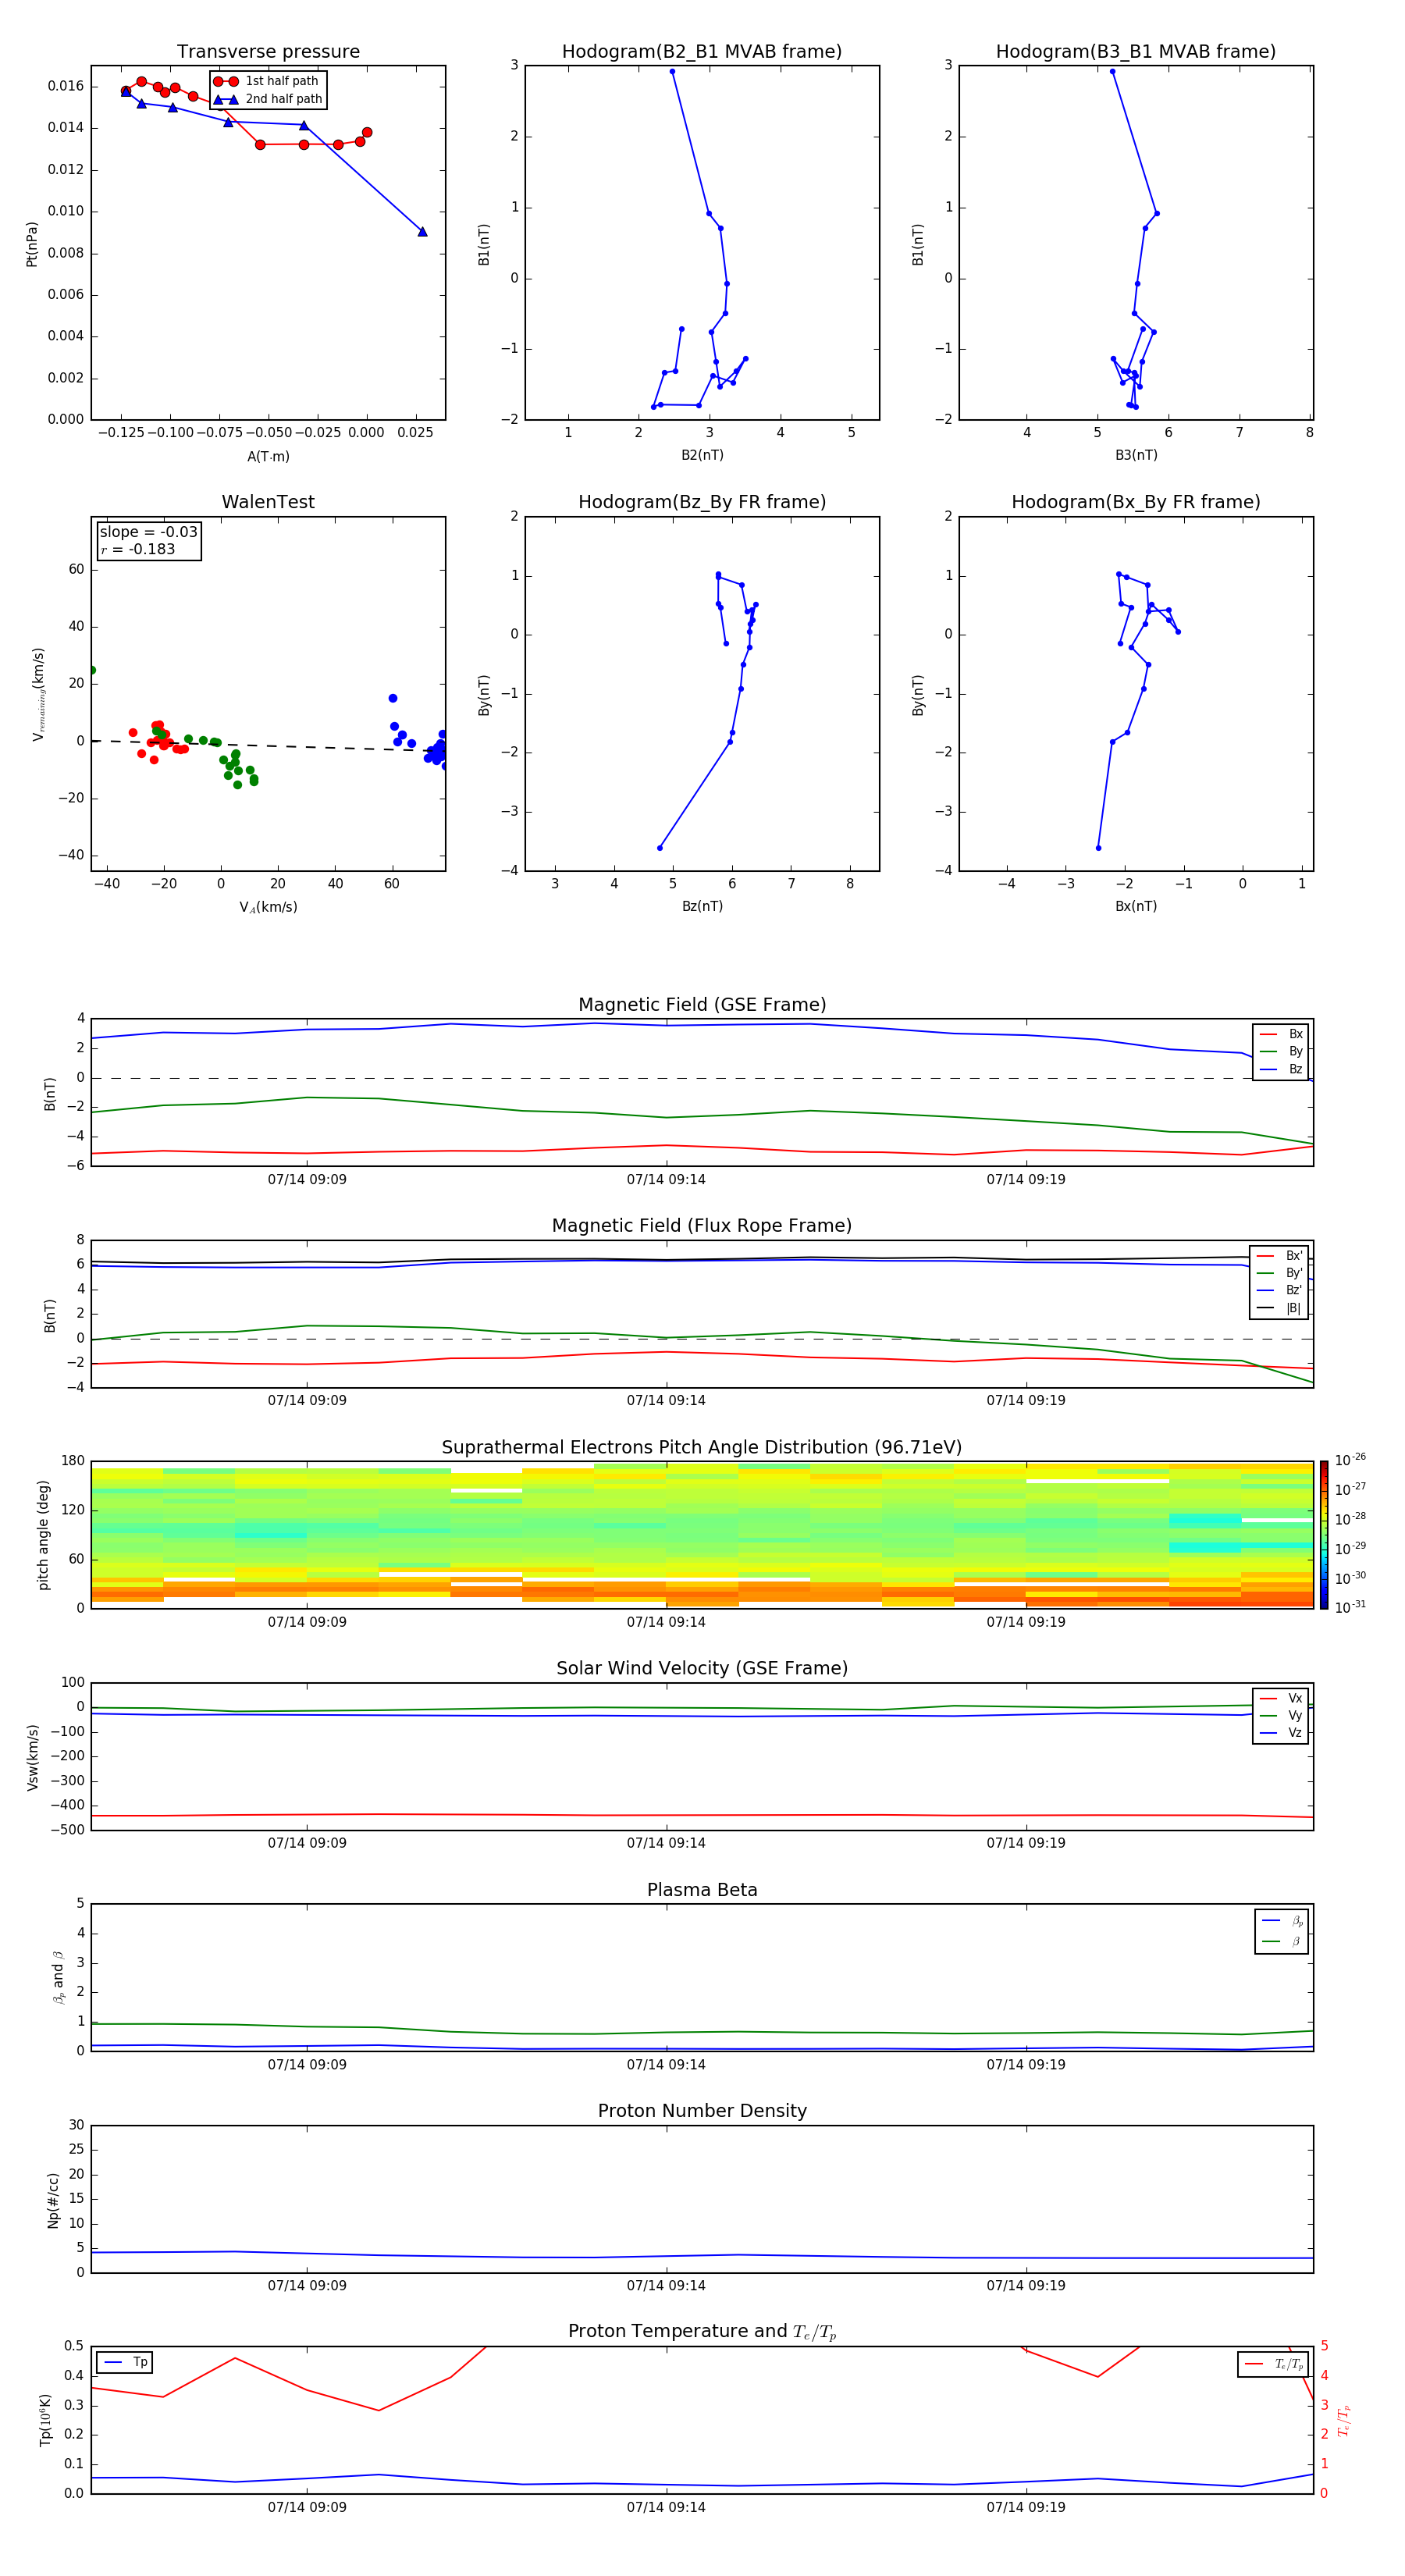Click the Te/Tp legend box
The height and width of the screenshot is (2576, 1405).
1273,2364
